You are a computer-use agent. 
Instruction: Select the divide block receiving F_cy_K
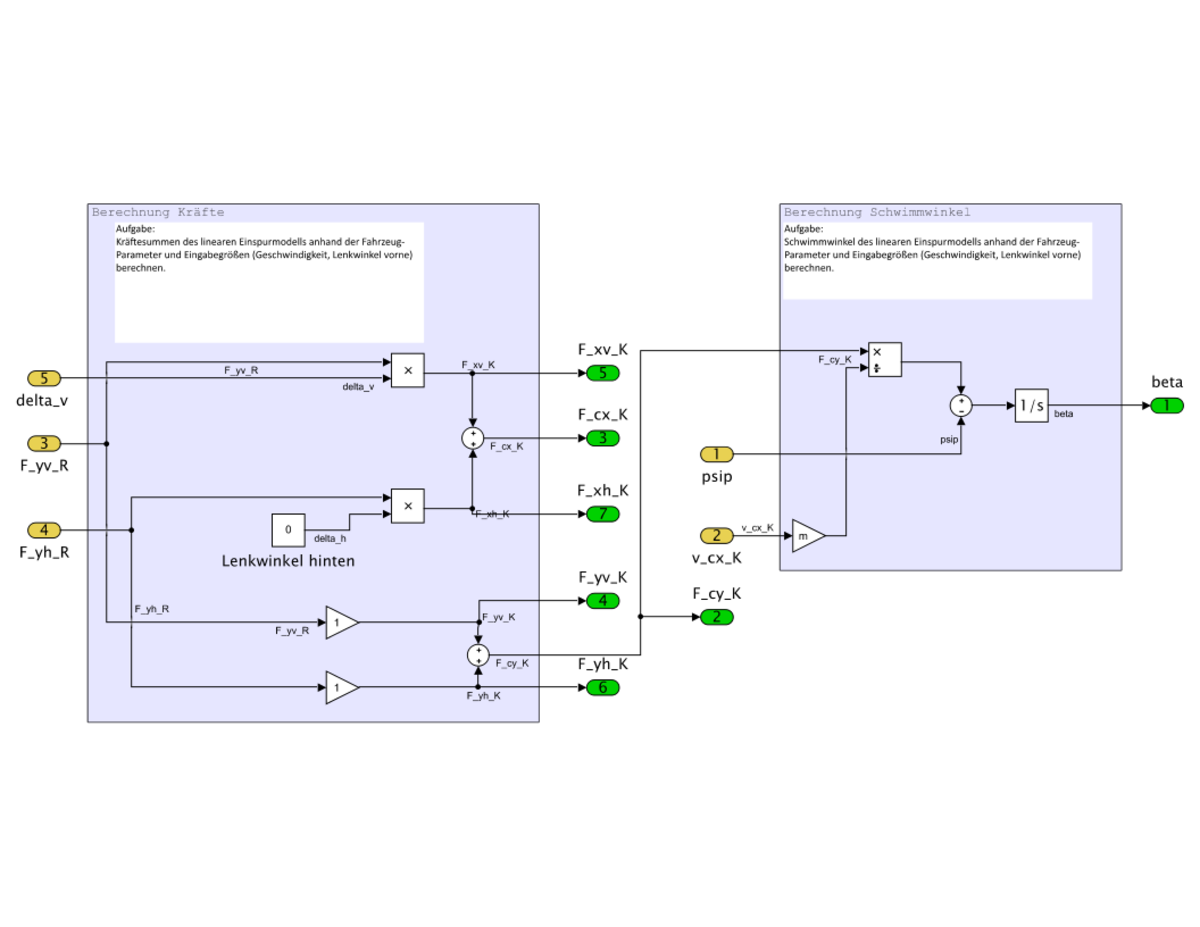click(x=885, y=359)
